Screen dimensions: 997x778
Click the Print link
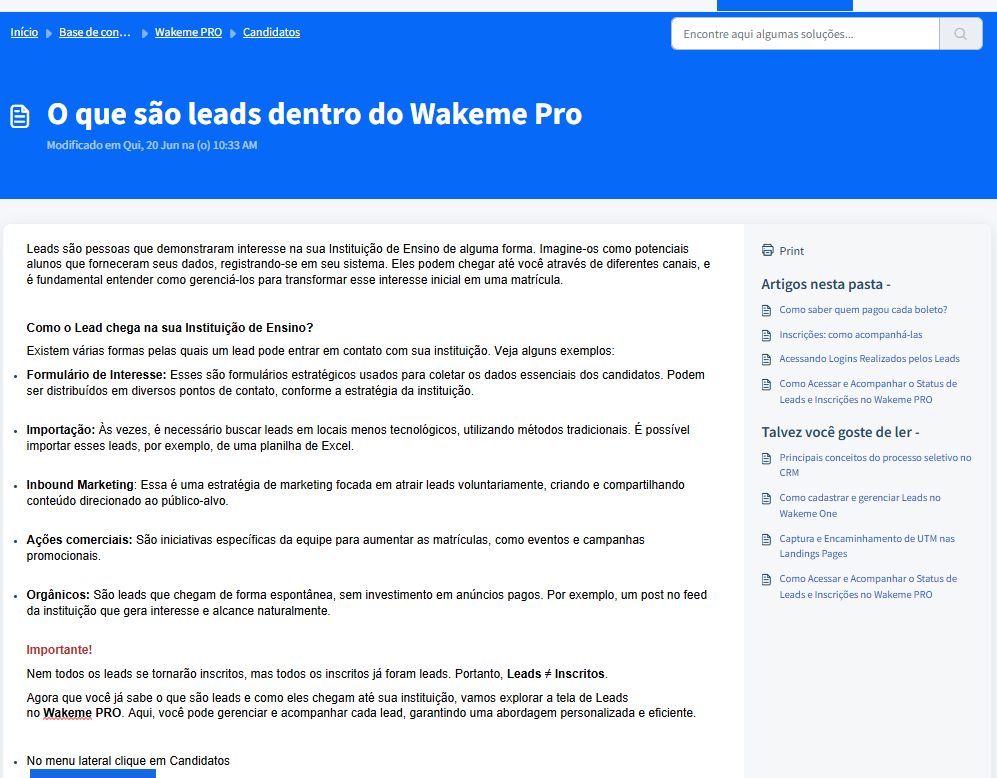(x=792, y=251)
